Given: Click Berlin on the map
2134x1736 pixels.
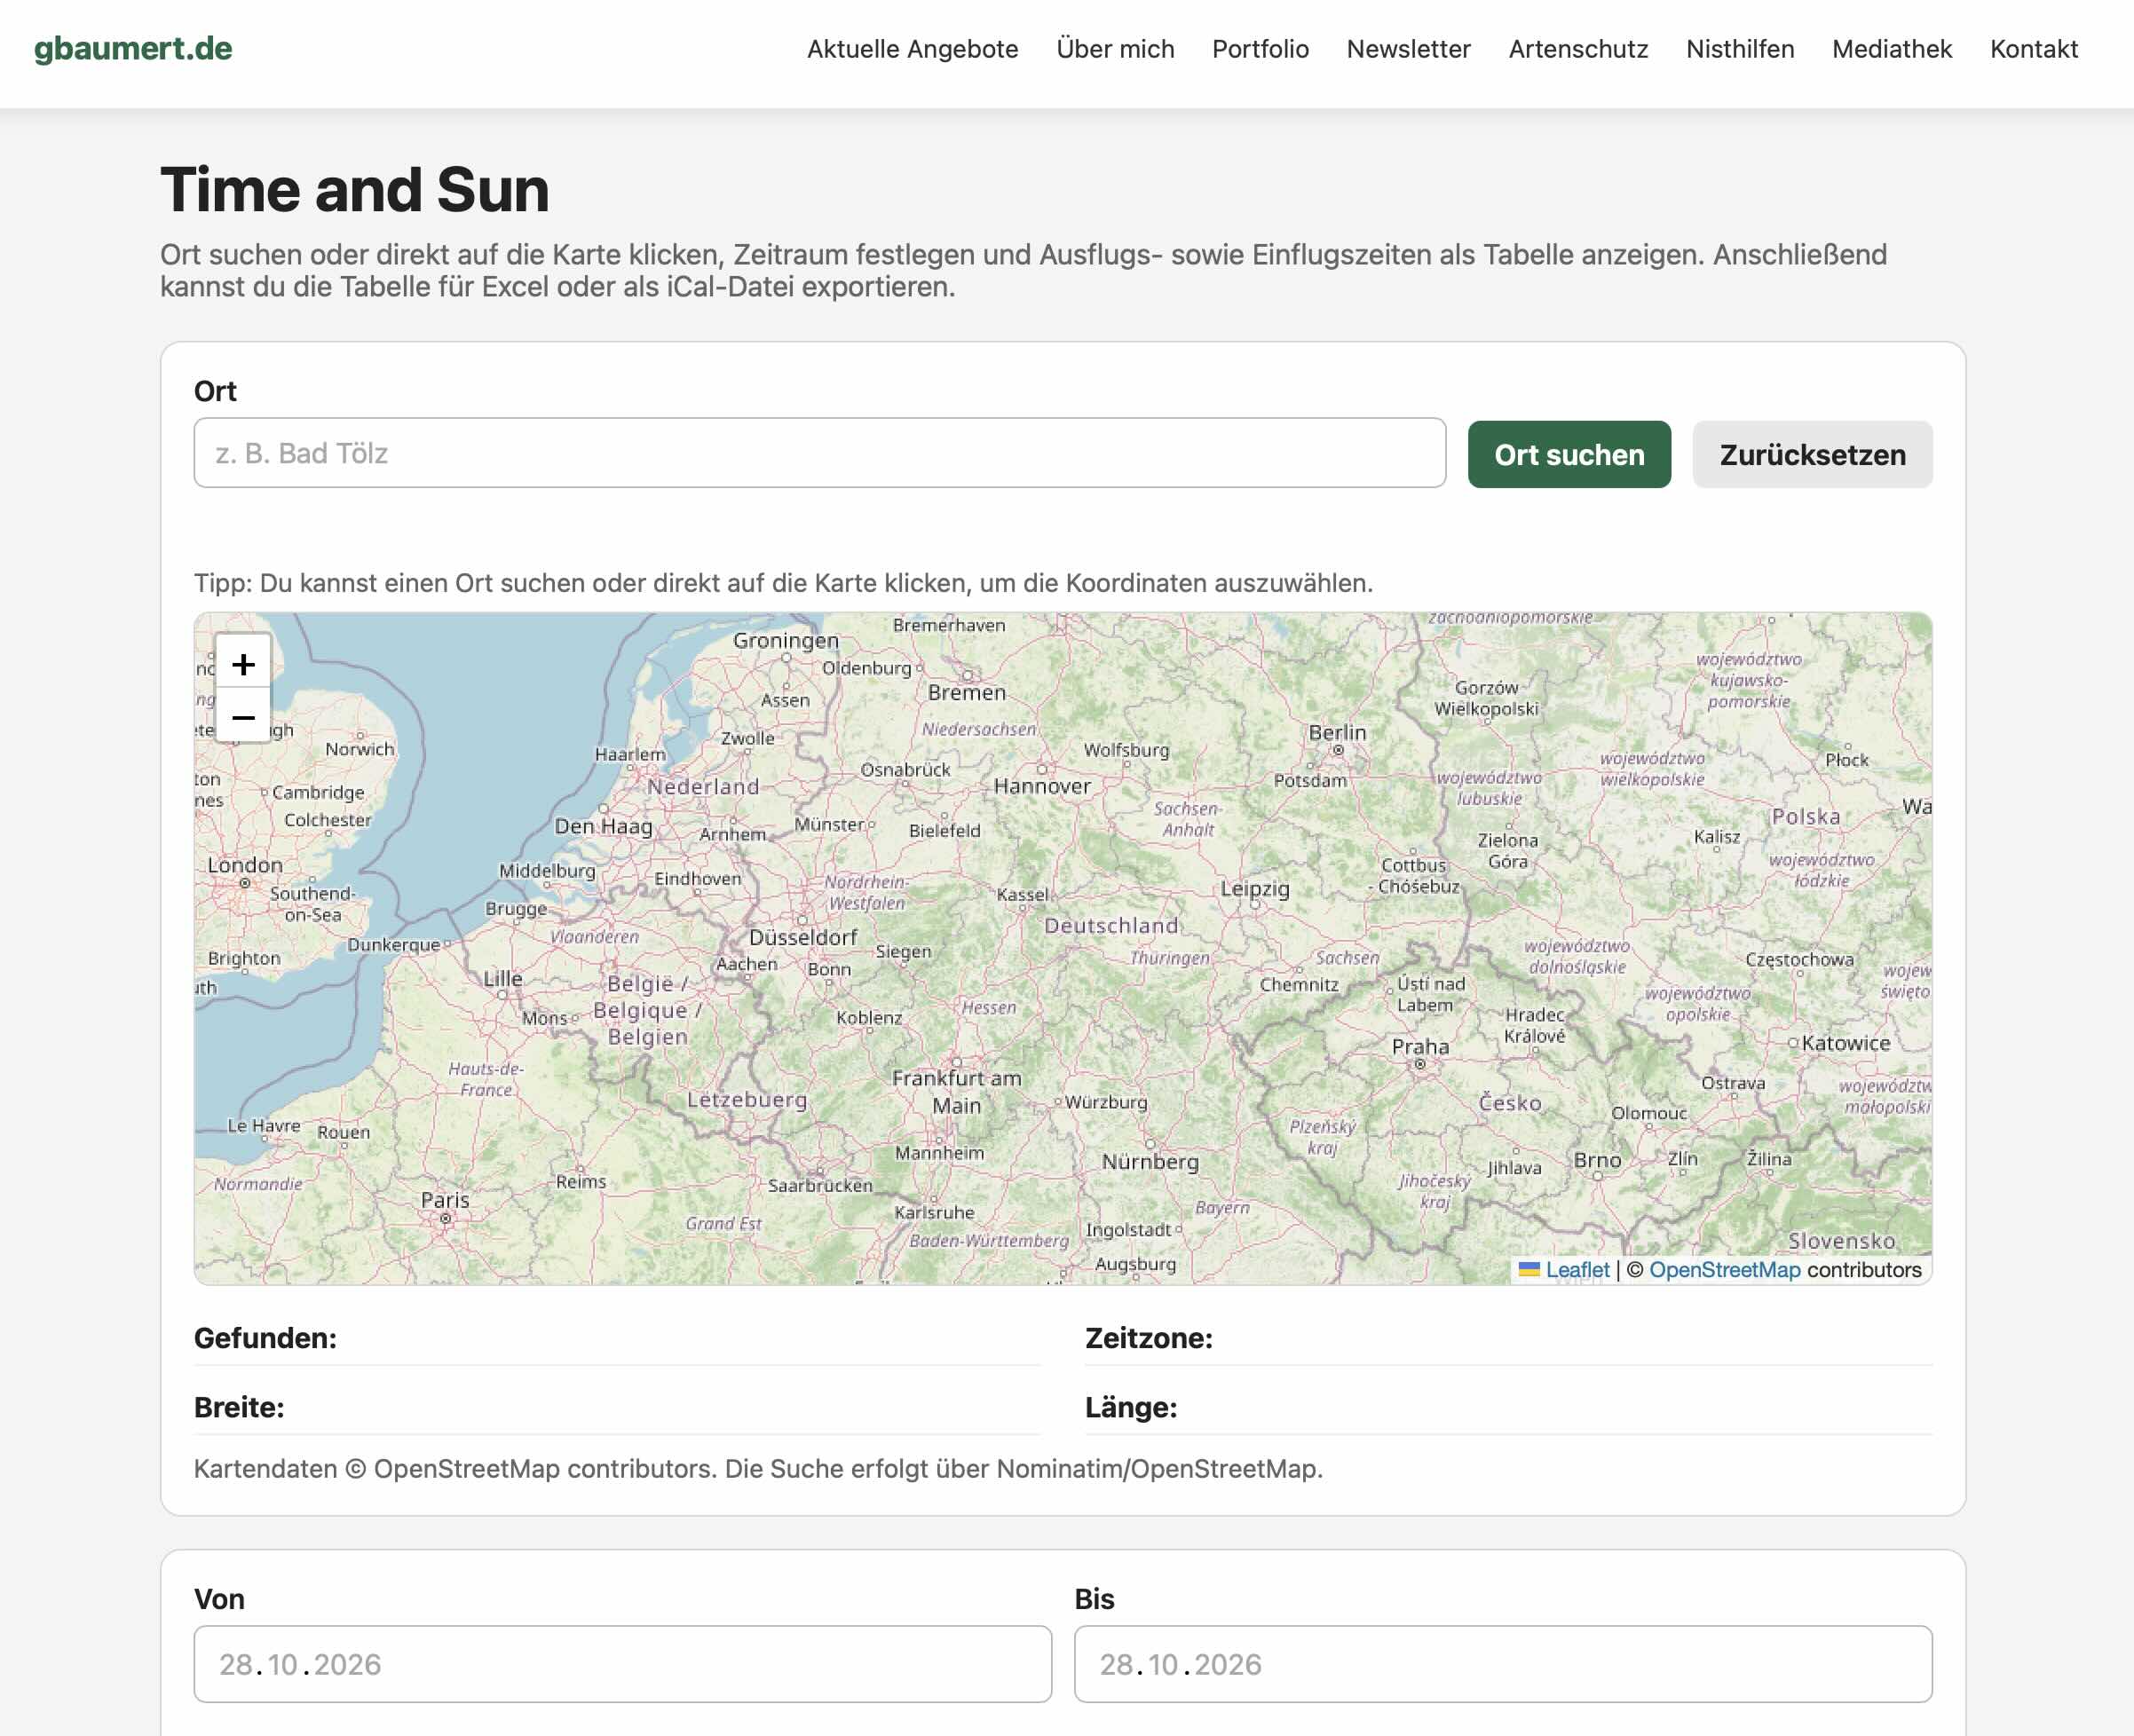Looking at the screenshot, I should (1337, 733).
